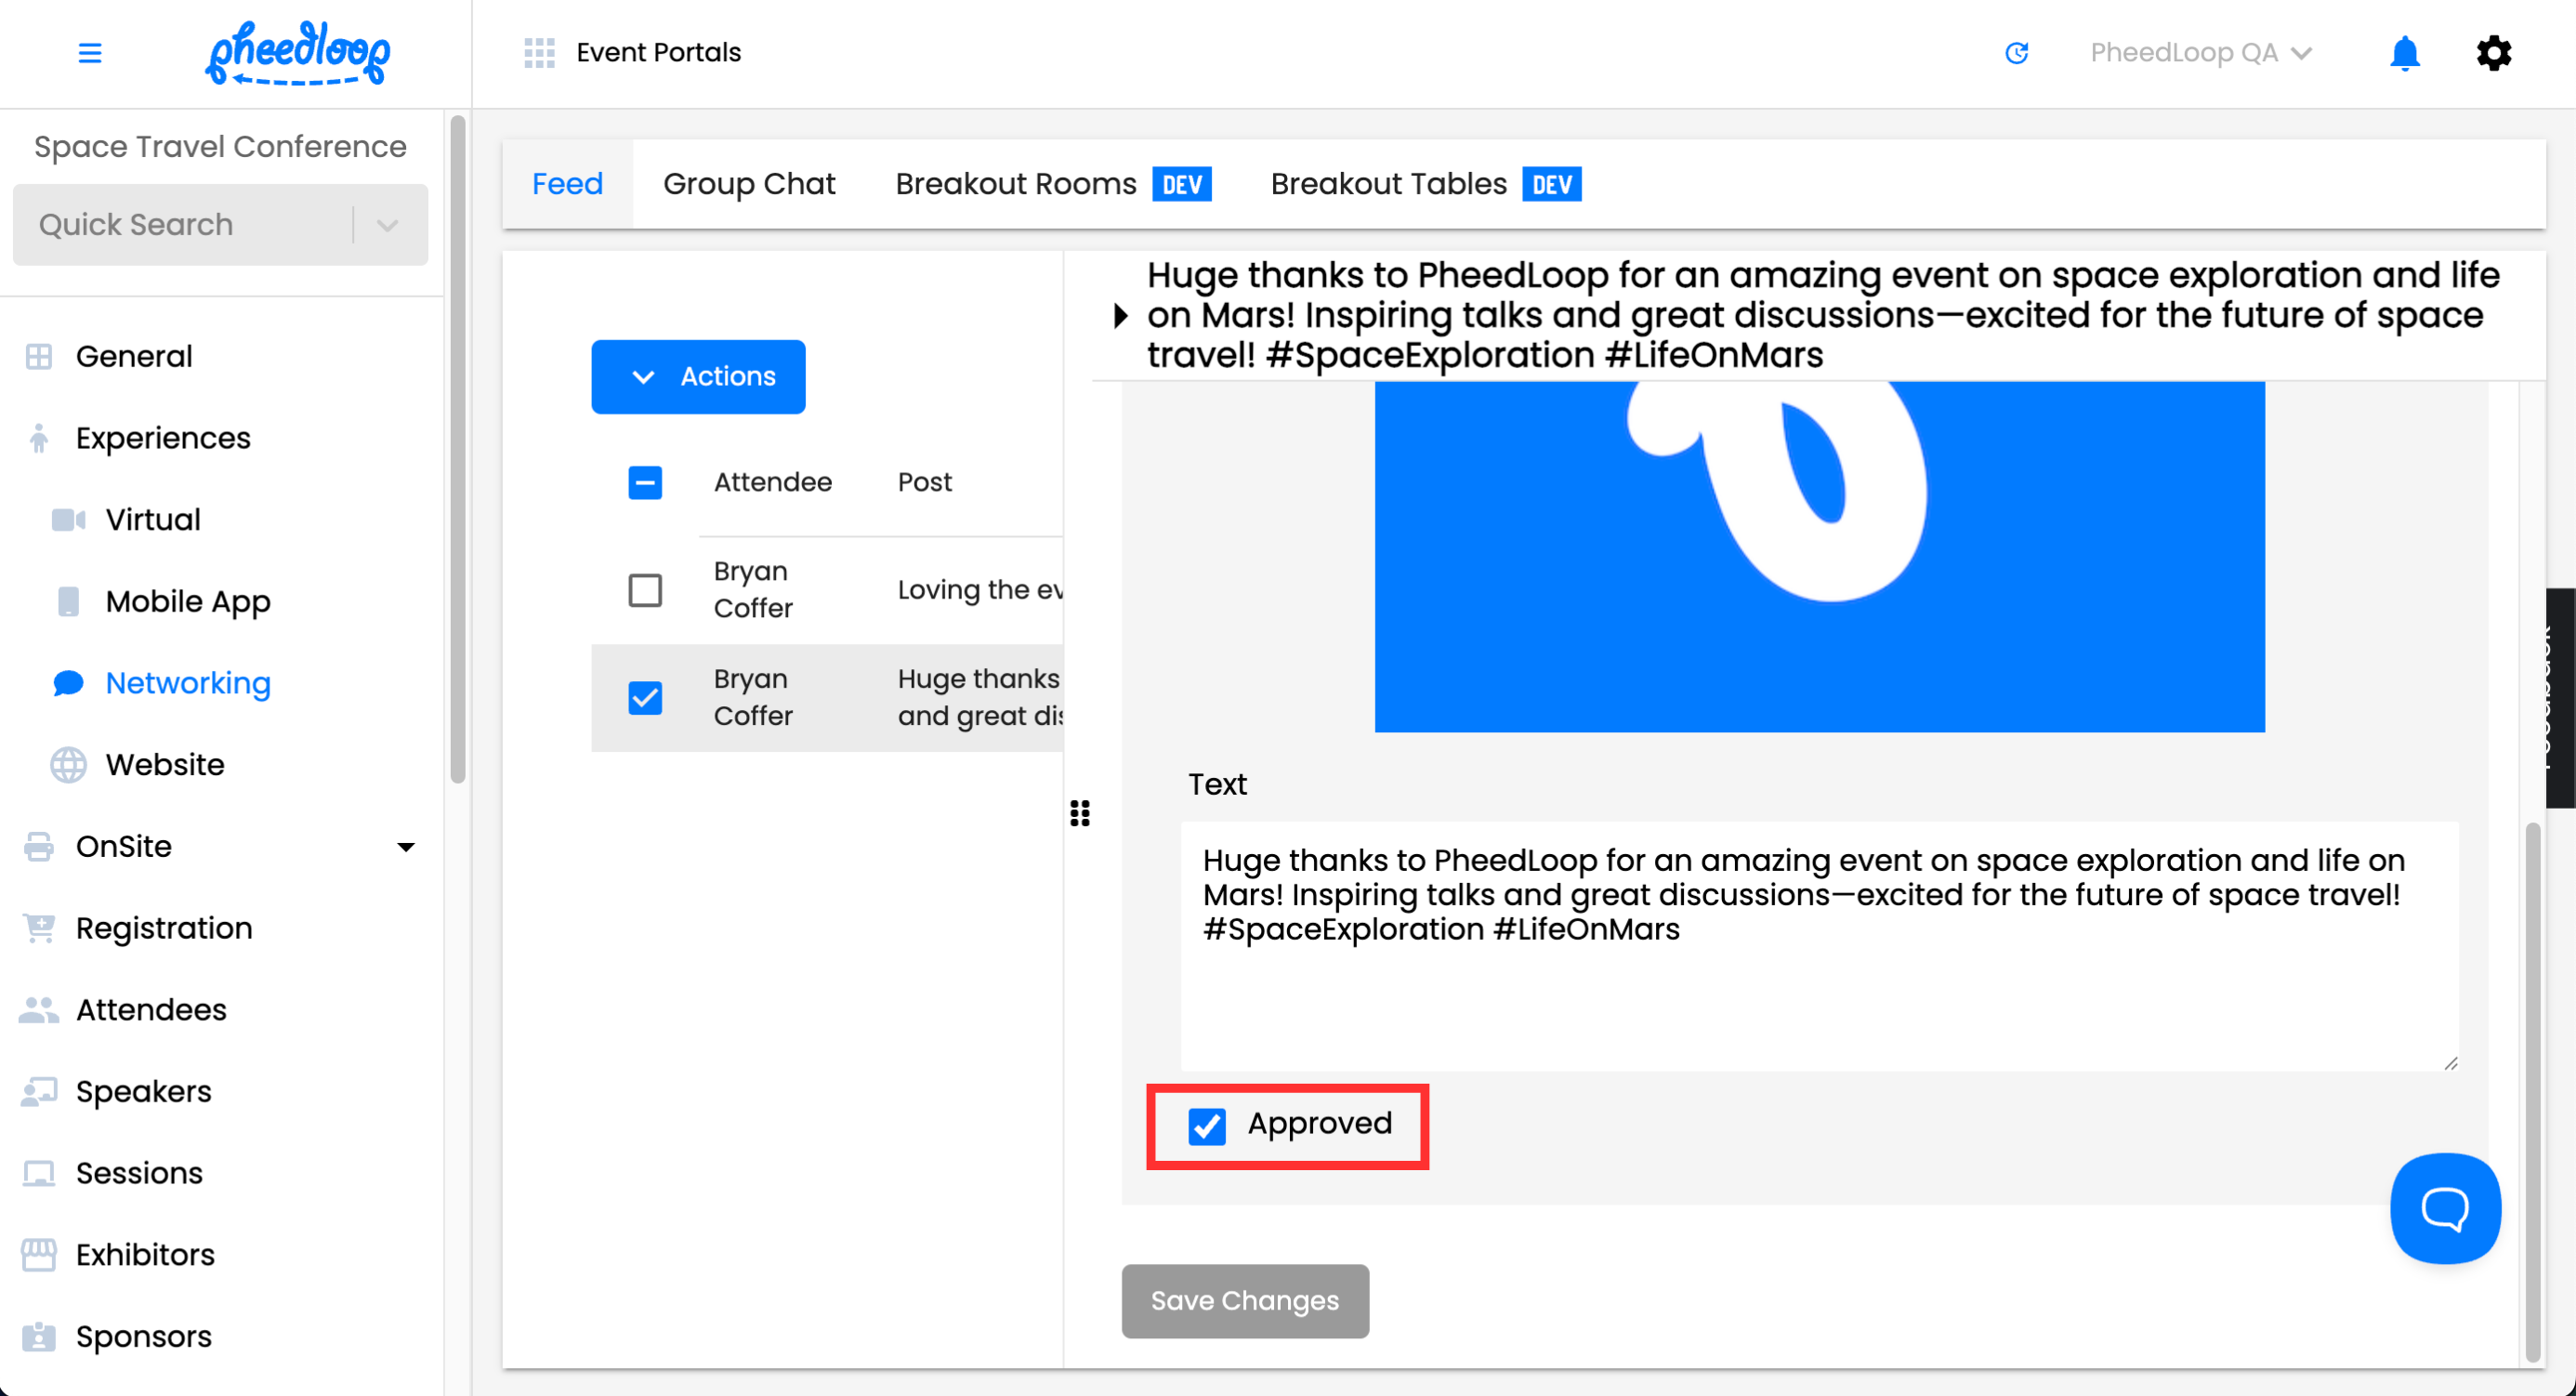This screenshot has height=1396, width=2576.
Task: Toggle the select-all header checkbox
Action: [645, 483]
